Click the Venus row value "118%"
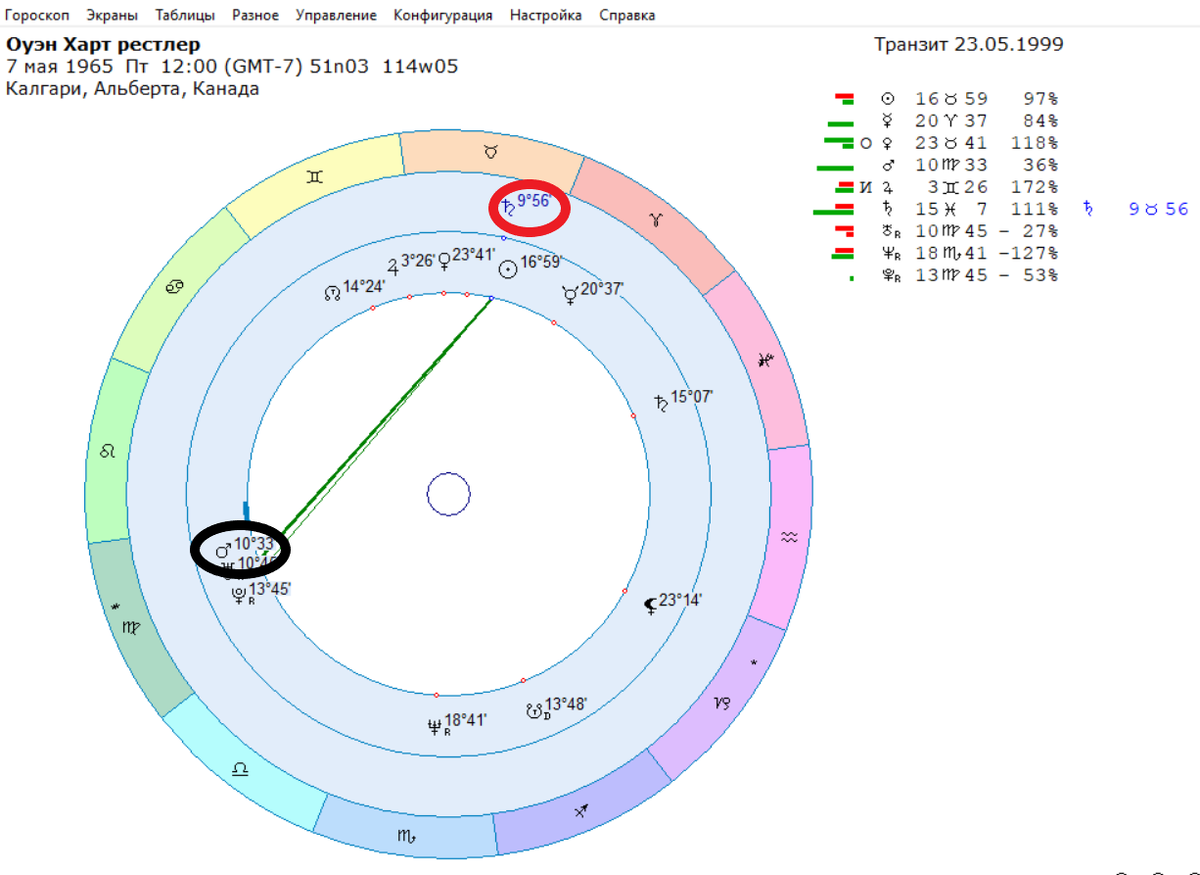This screenshot has width=1200, height=875. tap(1033, 143)
